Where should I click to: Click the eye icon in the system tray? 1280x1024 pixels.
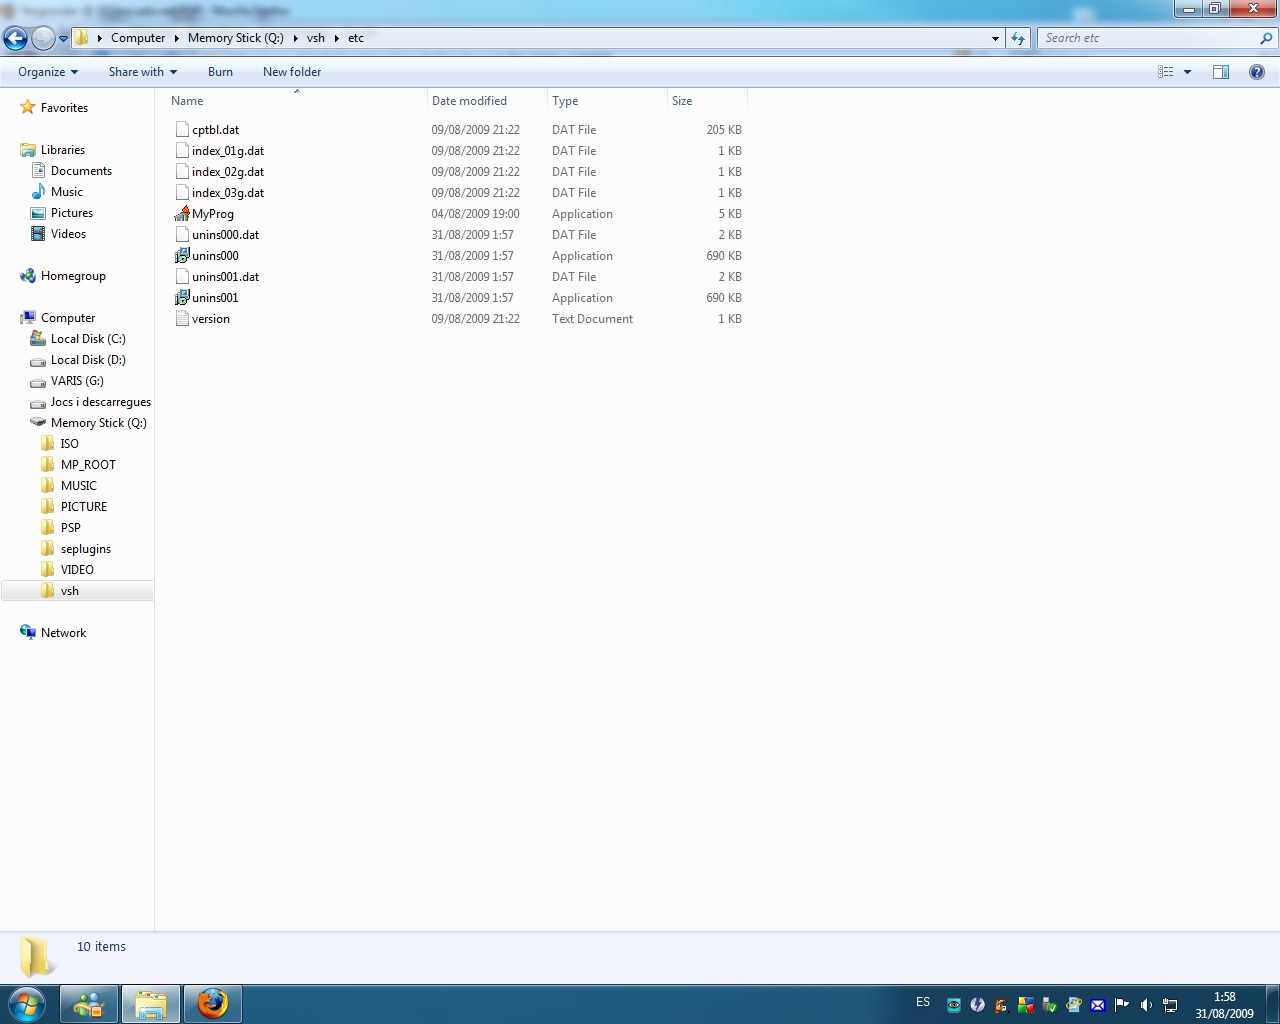tap(954, 1005)
